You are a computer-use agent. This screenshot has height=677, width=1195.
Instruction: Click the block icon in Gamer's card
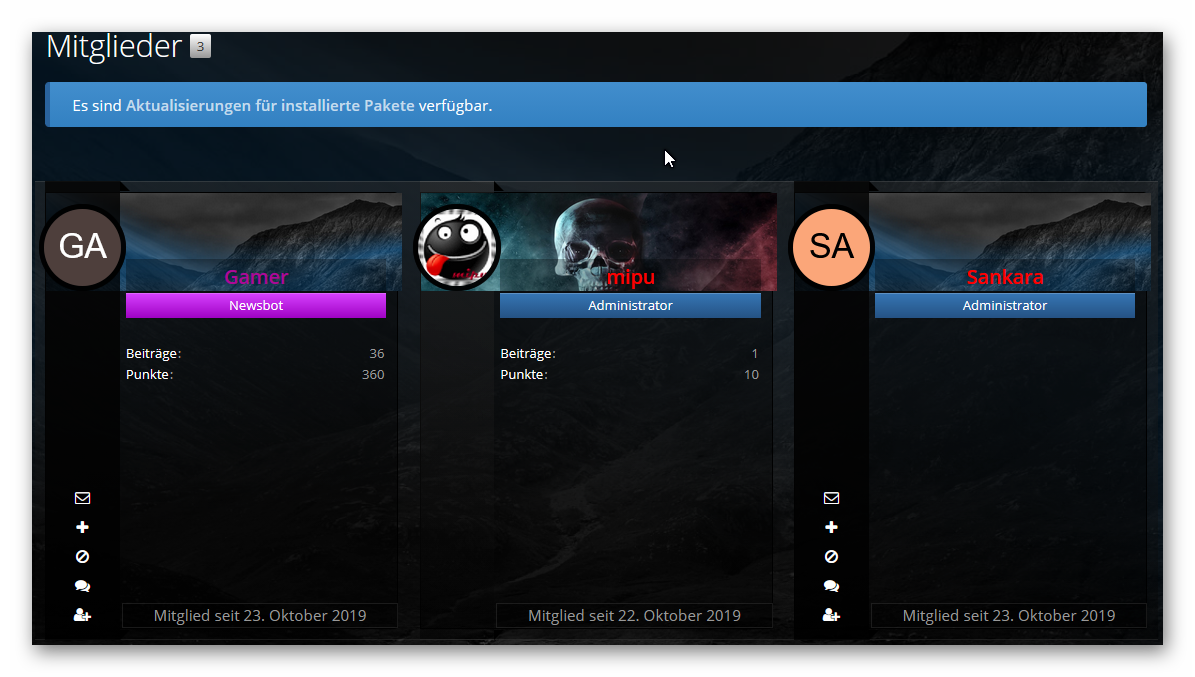click(82, 557)
